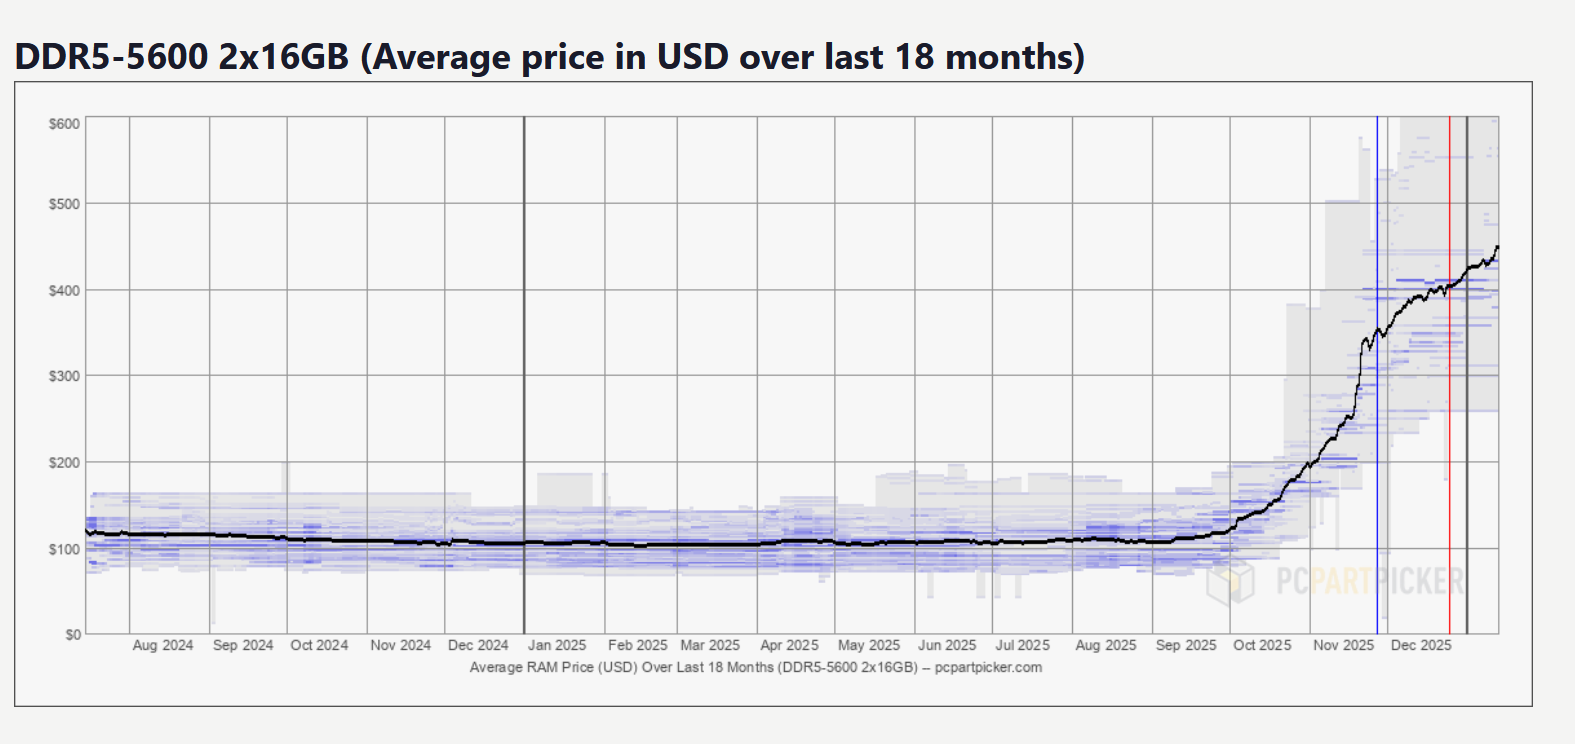Click the Dec 2025 x-axis label
1575x744 pixels.
[x=1421, y=645]
